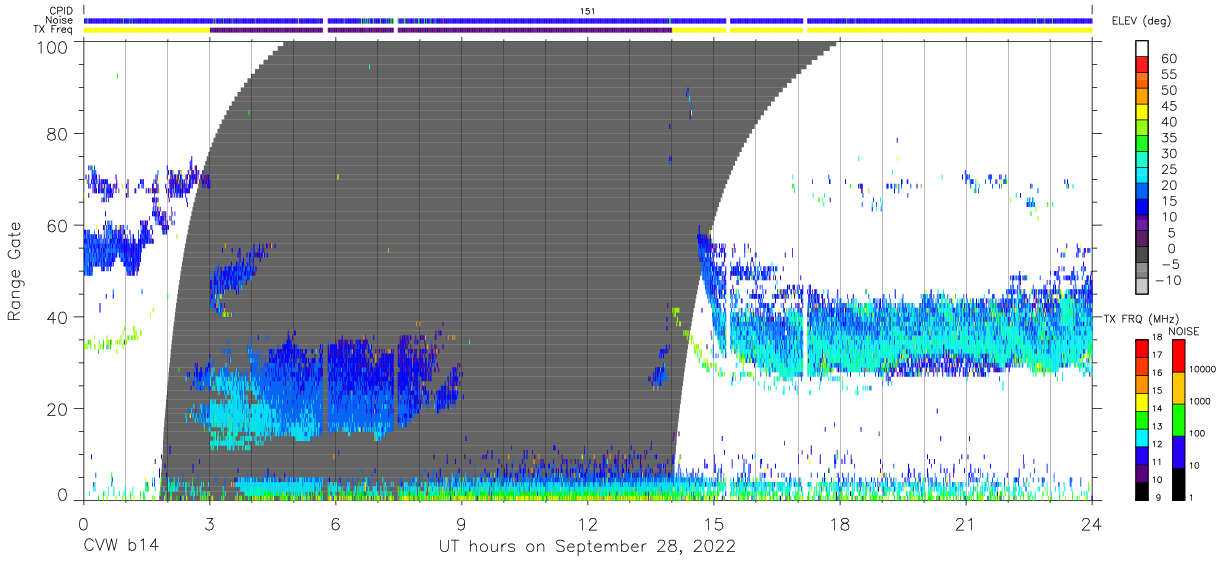Click the yellow segment of the TX FRQ colorbar

(1143, 402)
